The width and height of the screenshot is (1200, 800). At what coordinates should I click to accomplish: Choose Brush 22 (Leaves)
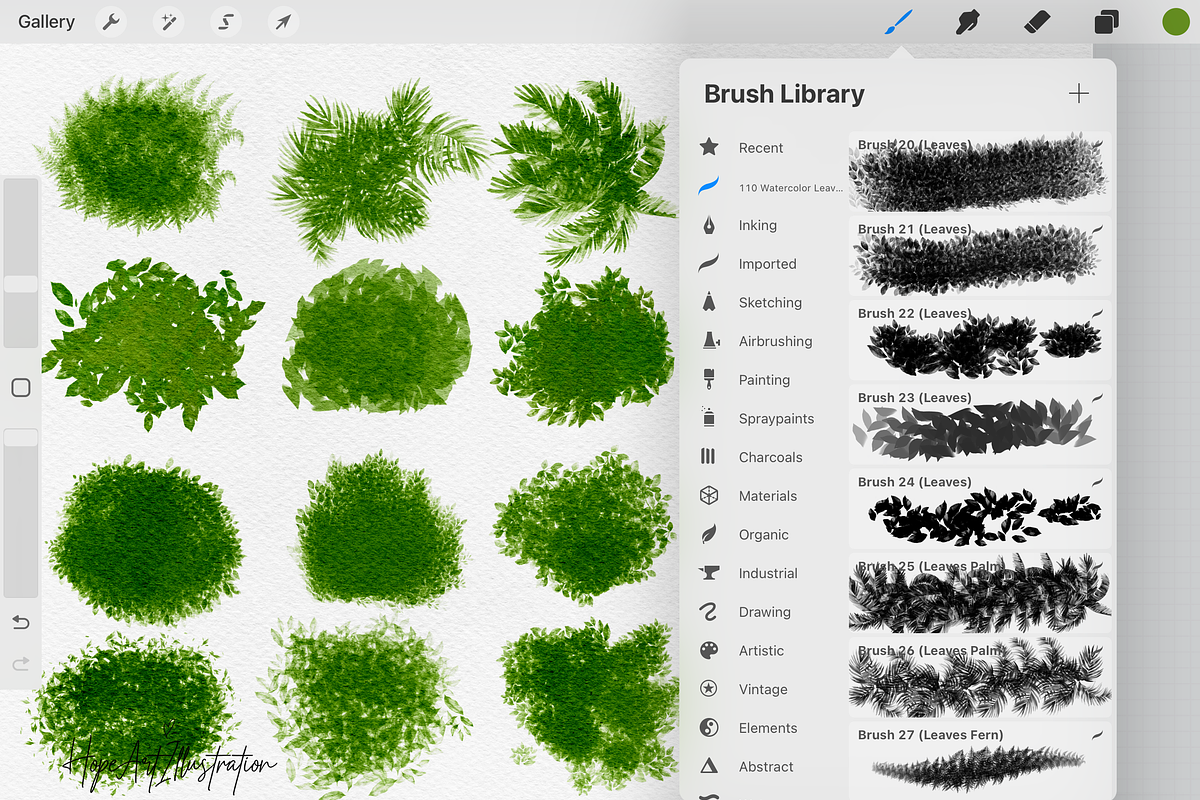pos(980,340)
